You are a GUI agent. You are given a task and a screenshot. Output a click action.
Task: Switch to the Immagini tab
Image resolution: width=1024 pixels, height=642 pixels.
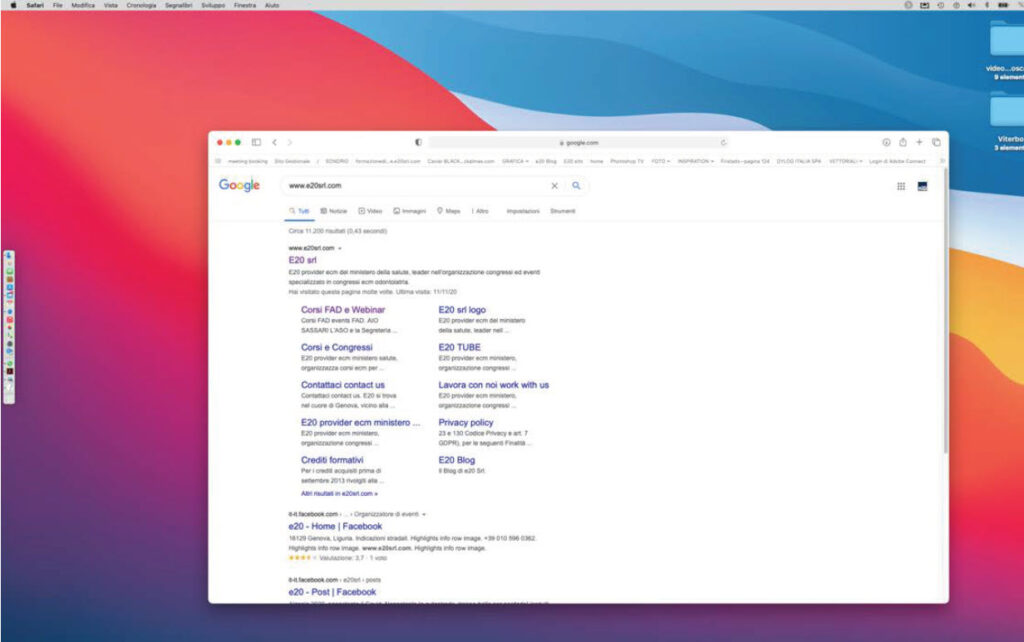[x=409, y=211]
